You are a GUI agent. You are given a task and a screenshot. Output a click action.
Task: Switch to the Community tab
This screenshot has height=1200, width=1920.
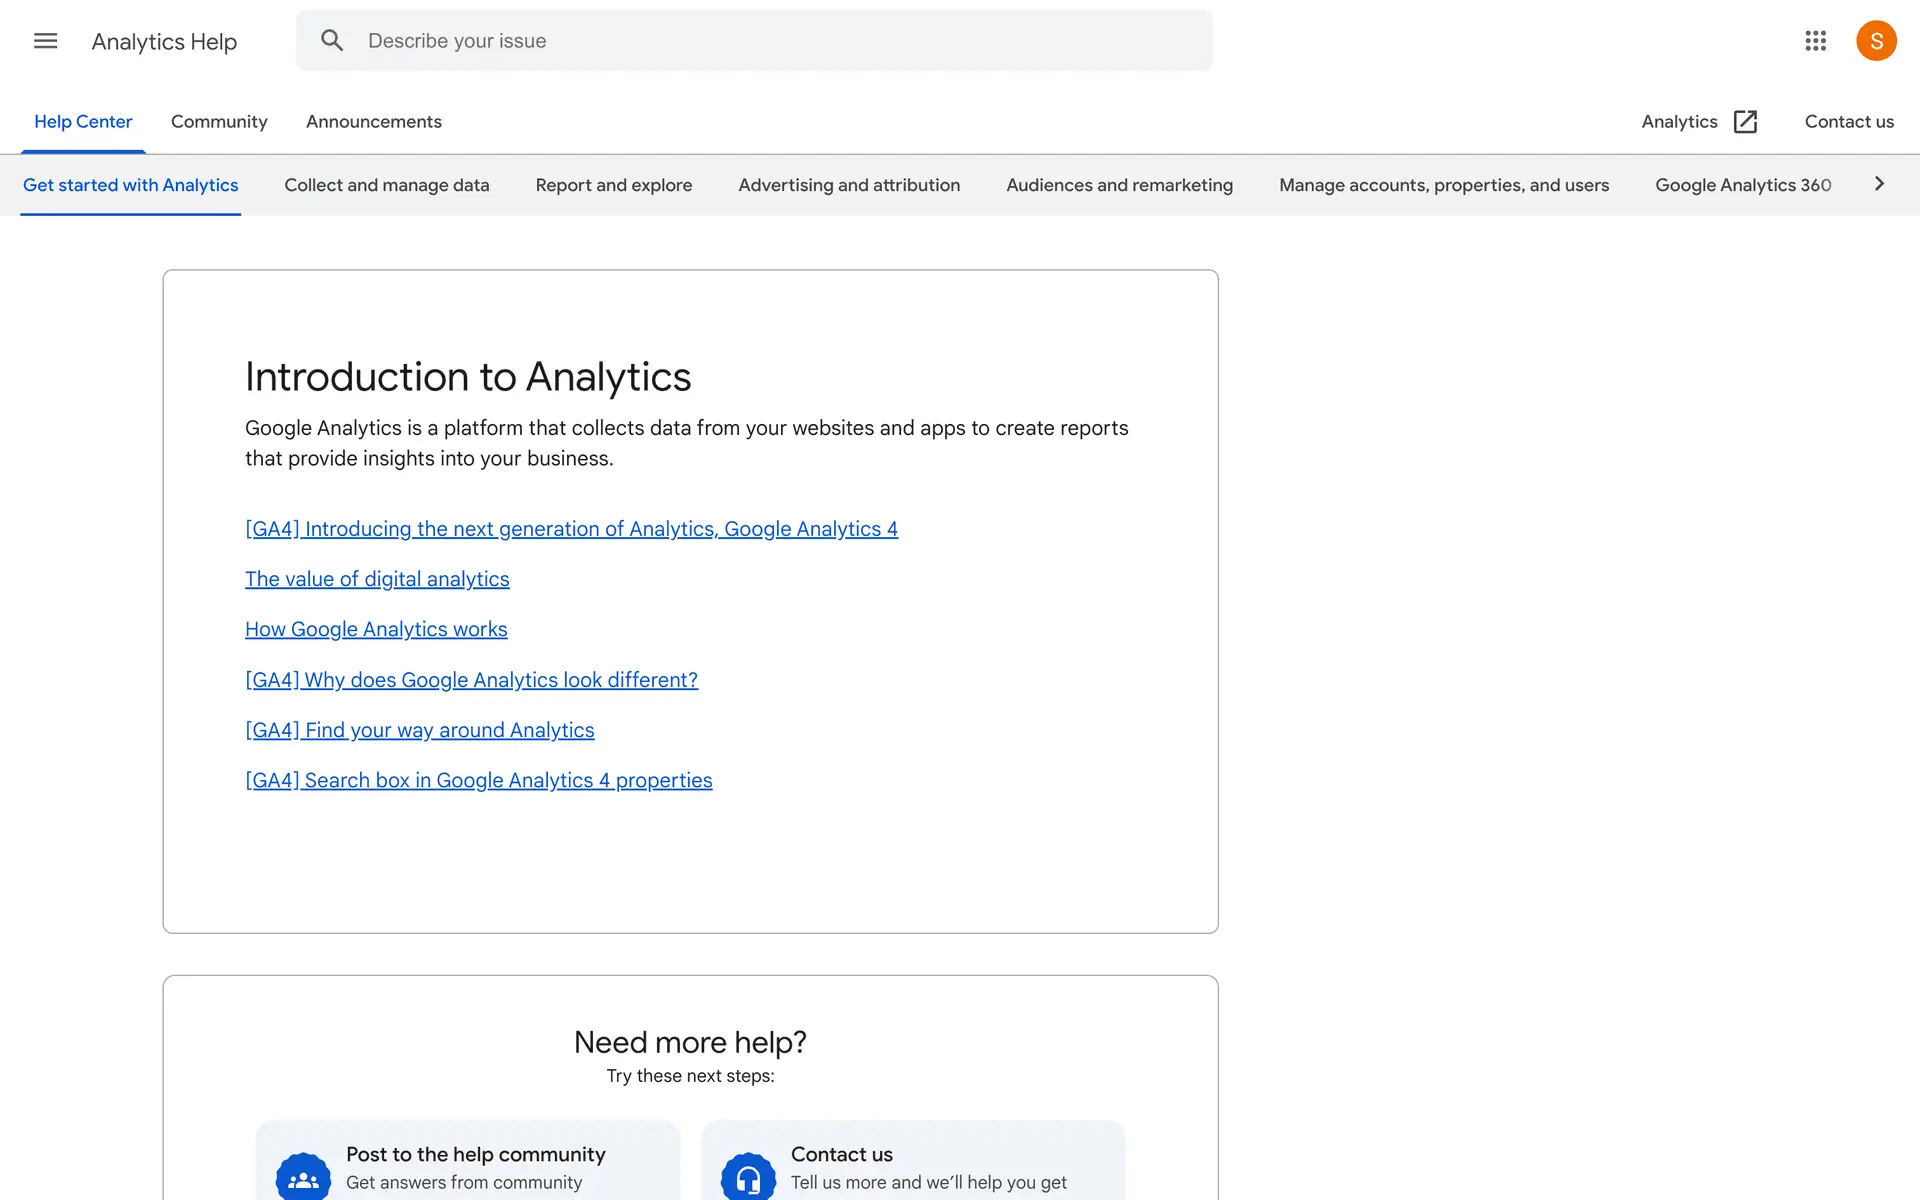coord(219,122)
